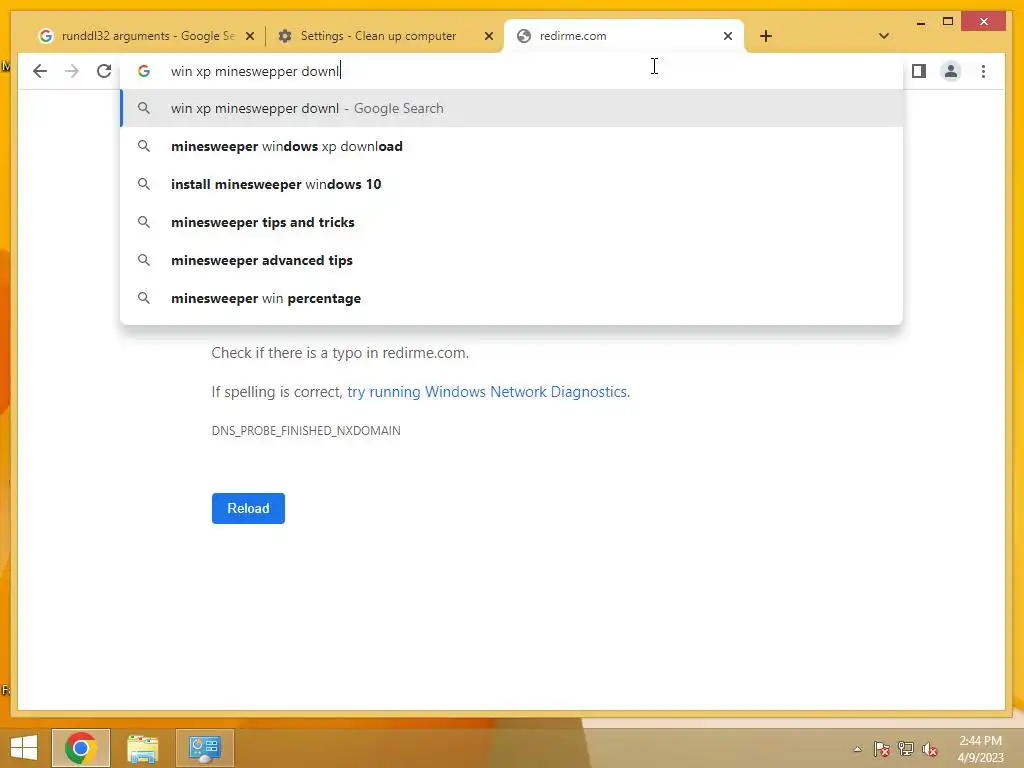Reload the page with the toolbar refresh icon
Screen dimensions: 1024x768
click(104, 71)
